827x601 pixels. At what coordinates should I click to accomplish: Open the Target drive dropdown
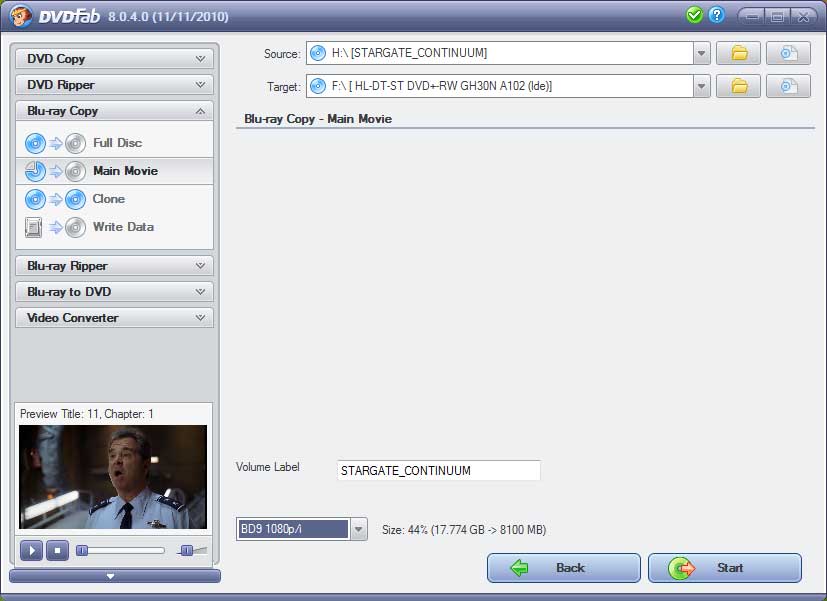pos(701,86)
